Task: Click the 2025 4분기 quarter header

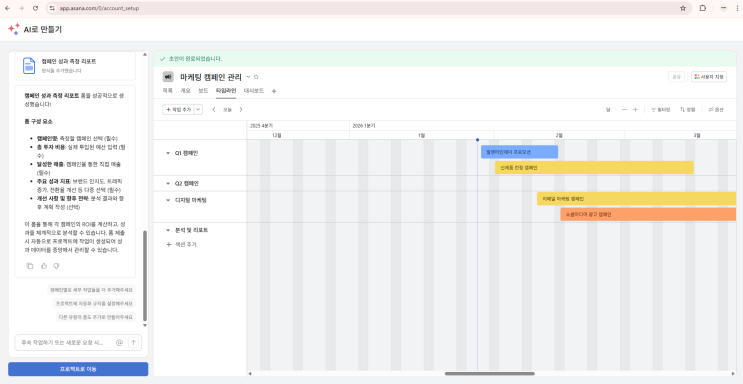Action: click(262, 126)
